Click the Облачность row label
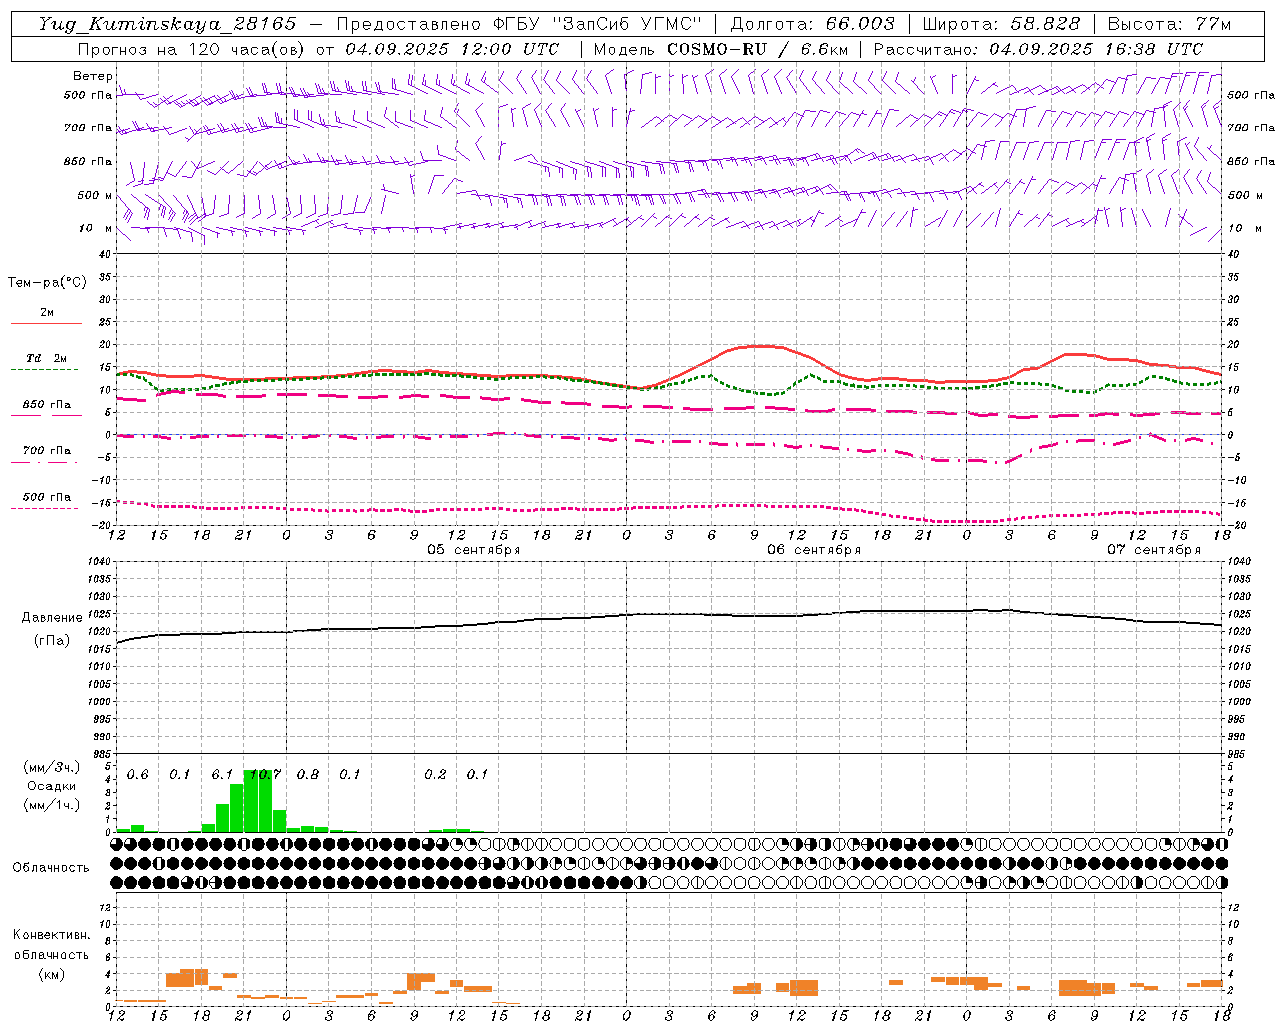This screenshot has height=1024, width=1280. coord(51,868)
